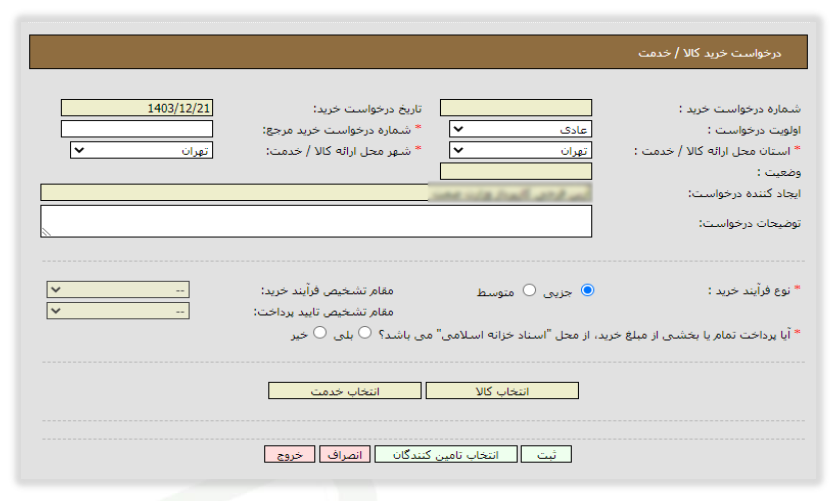Expand the مقام تشخیص فرآیند خرید dropdown
This screenshot has width=838, height=501.
[118, 290]
